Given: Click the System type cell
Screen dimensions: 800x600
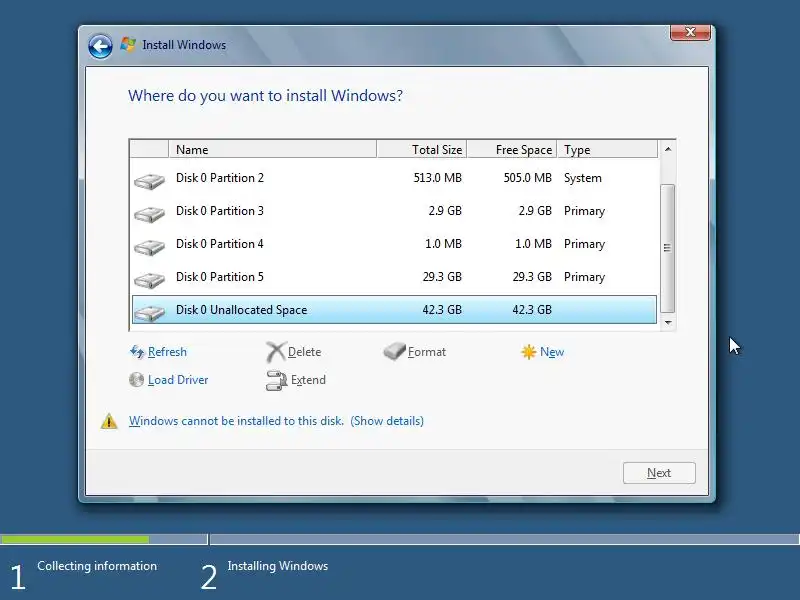Looking at the screenshot, I should click(583, 178).
